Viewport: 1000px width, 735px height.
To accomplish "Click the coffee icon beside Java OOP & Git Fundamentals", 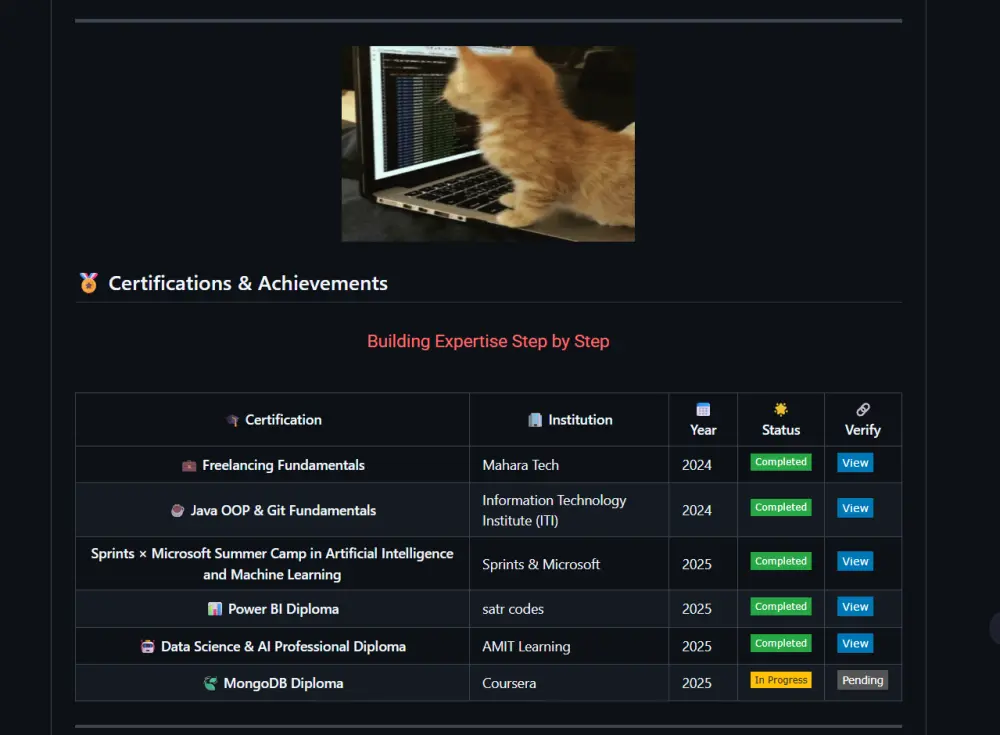I will pos(179,510).
